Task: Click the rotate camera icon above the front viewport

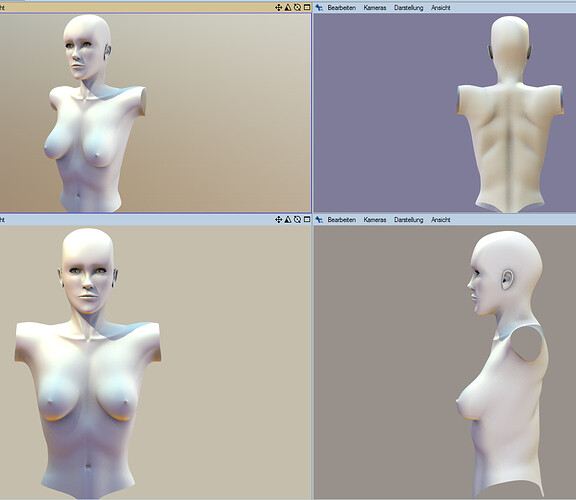Action: (x=298, y=219)
